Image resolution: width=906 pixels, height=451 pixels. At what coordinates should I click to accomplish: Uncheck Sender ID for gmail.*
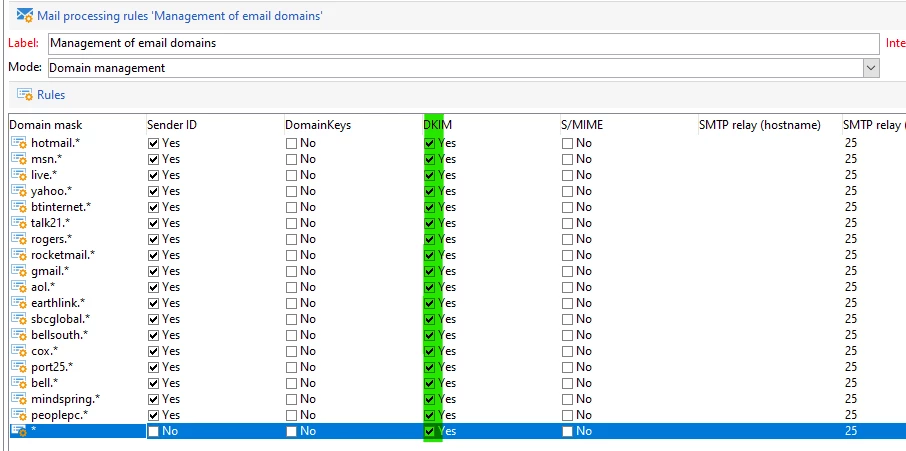[x=153, y=271]
